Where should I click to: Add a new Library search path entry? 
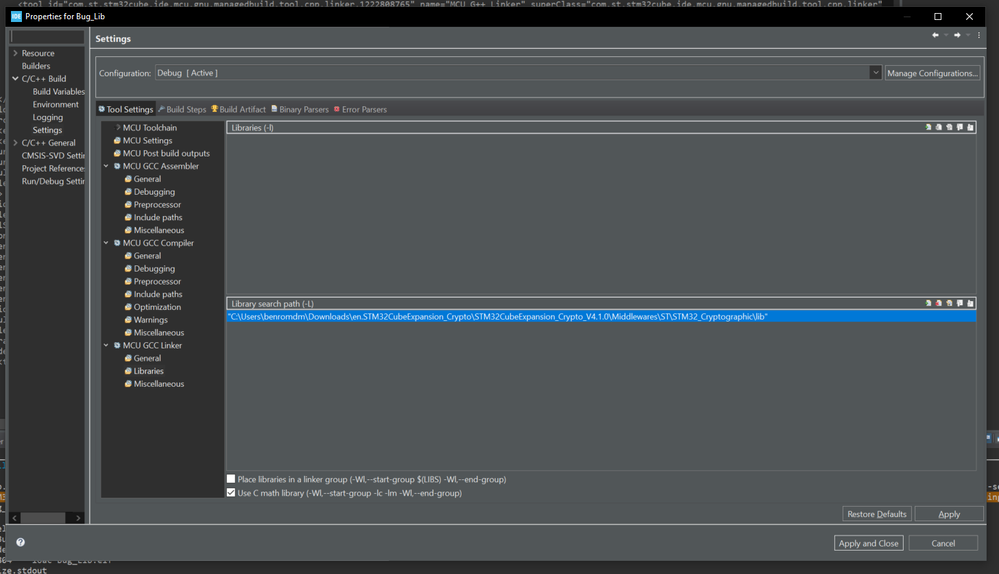[928, 303]
